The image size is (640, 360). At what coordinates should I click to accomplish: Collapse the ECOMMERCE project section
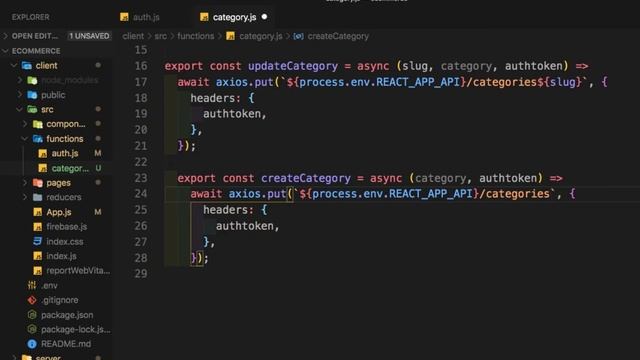point(6,51)
